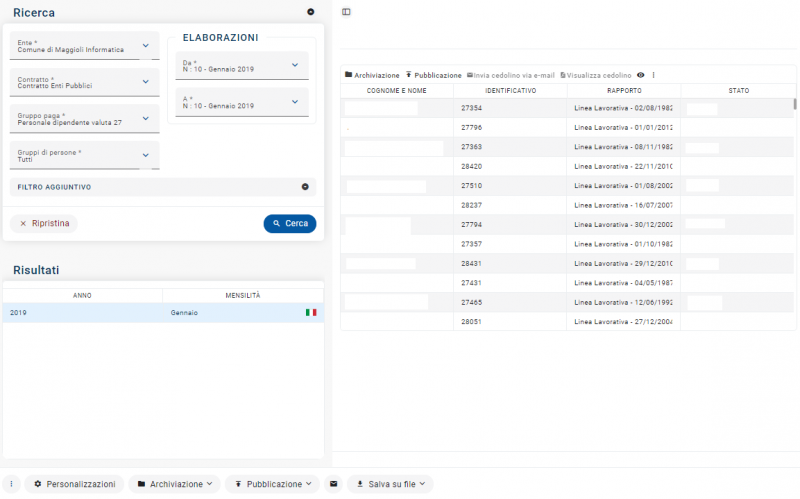Image resolution: width=800 pixels, height=499 pixels.
Task: Sort by Mensilità column header
Action: click(243, 295)
